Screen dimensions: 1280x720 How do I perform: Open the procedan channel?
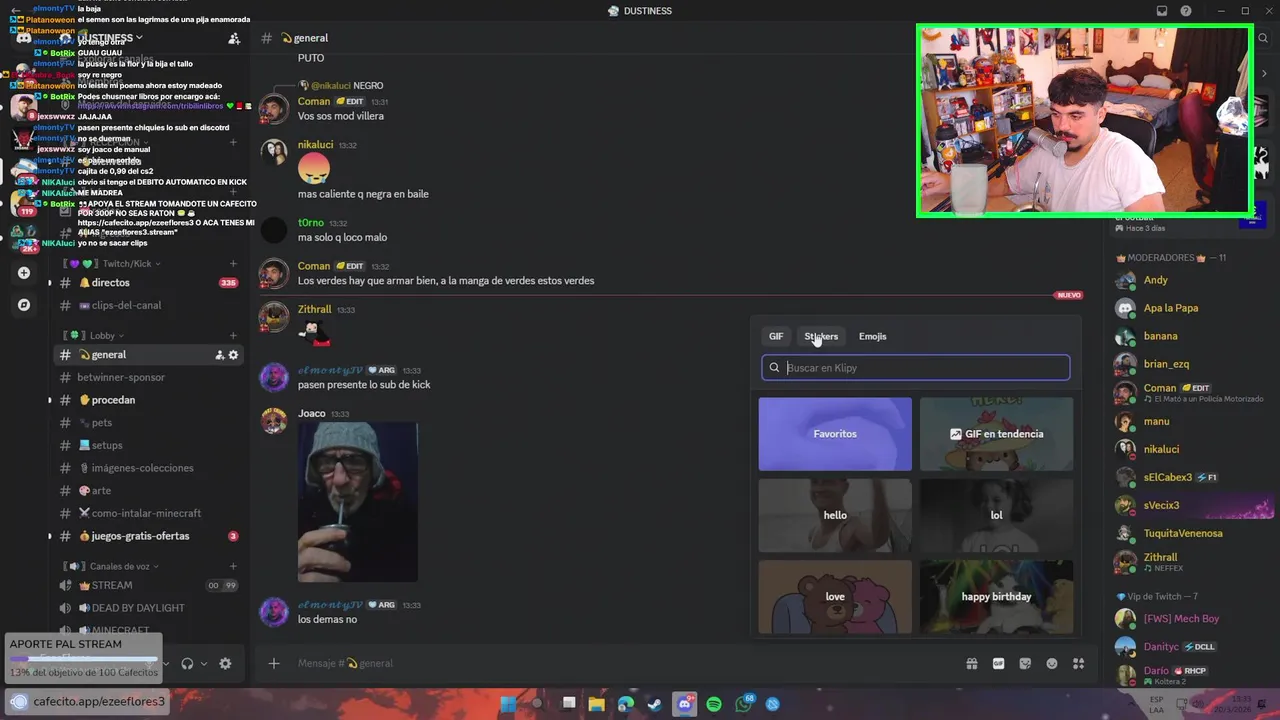[148, 400]
